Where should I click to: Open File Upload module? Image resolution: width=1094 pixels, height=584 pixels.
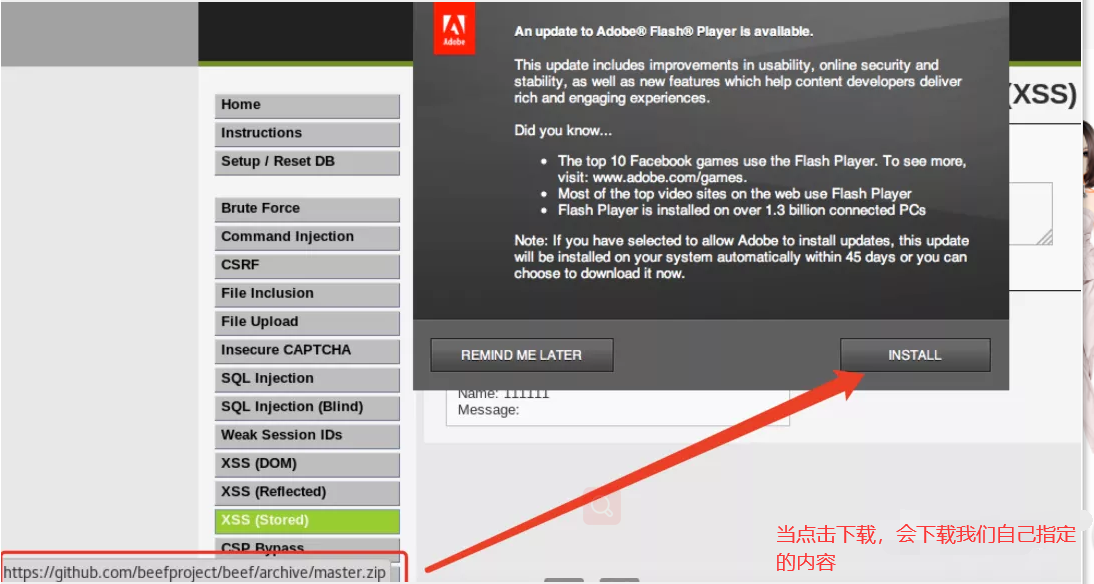[x=307, y=322]
